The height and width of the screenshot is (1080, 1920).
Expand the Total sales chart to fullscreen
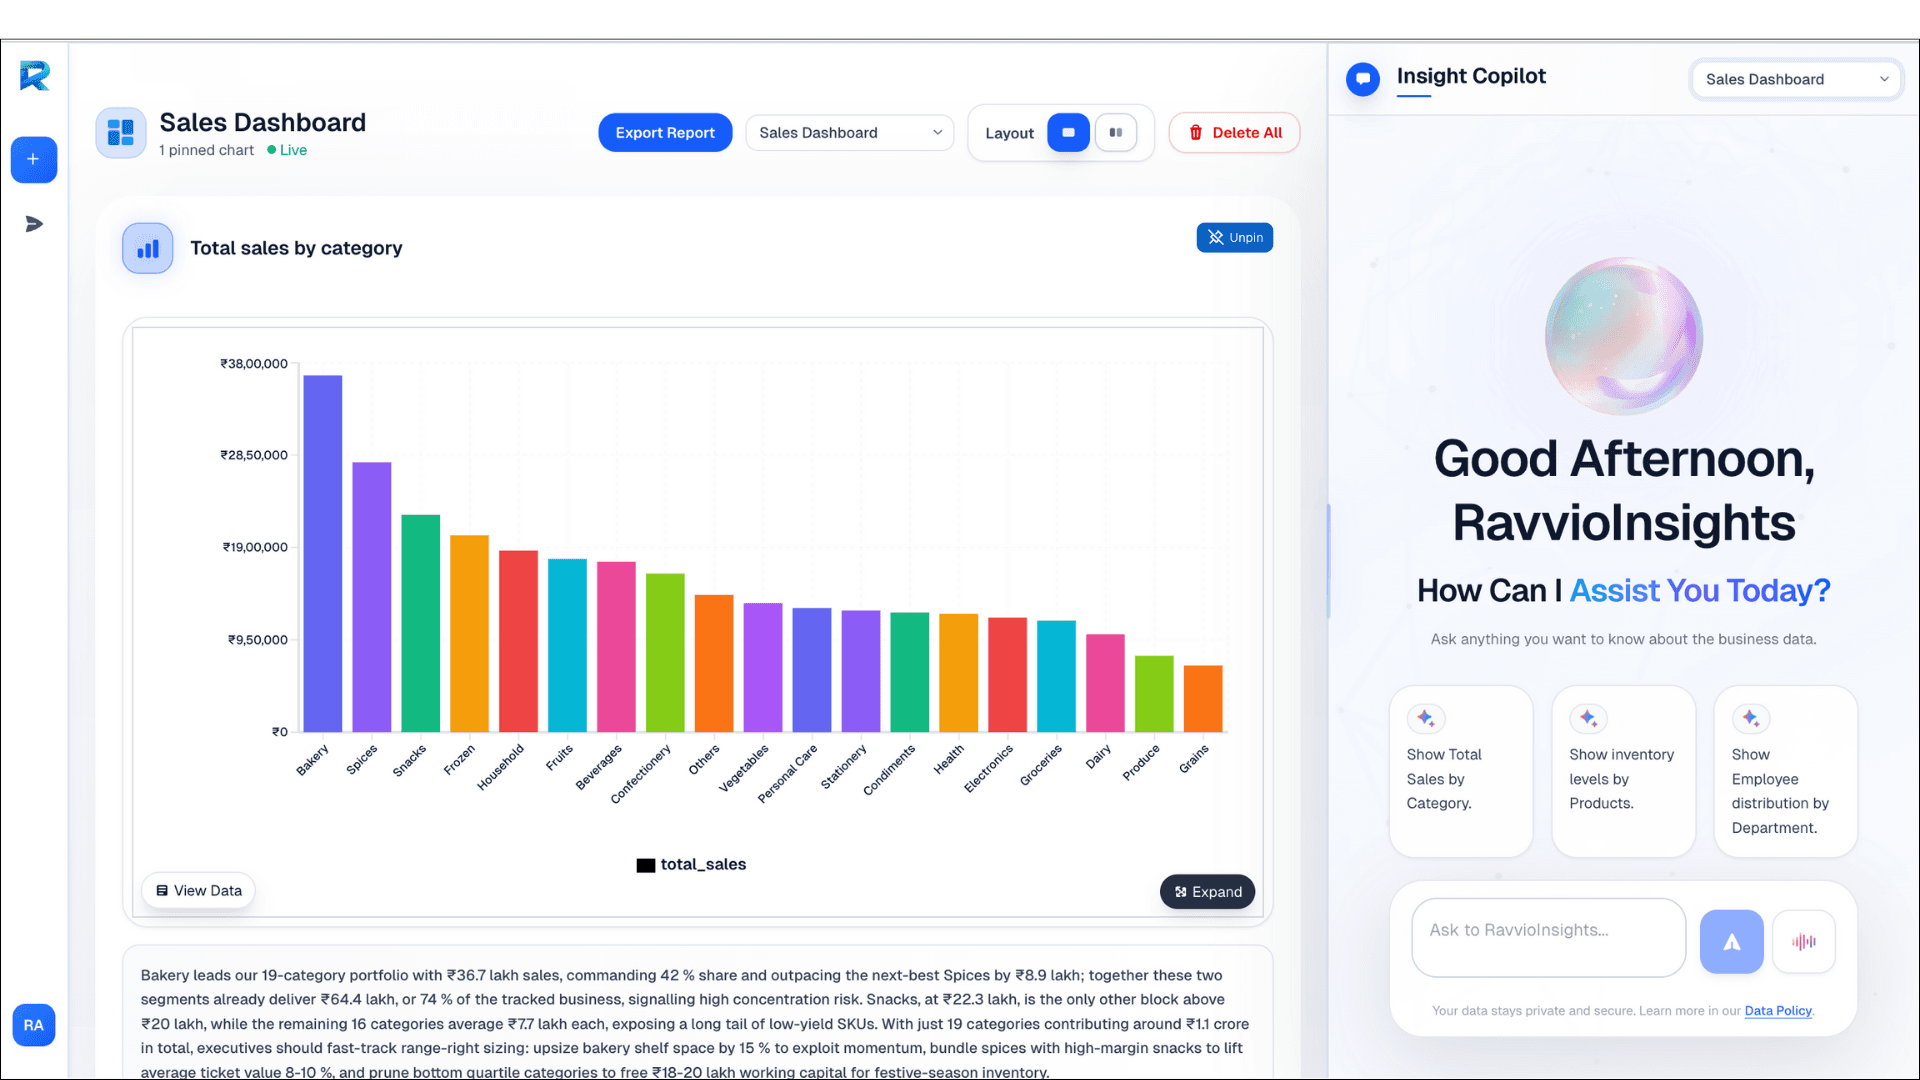1207,891
